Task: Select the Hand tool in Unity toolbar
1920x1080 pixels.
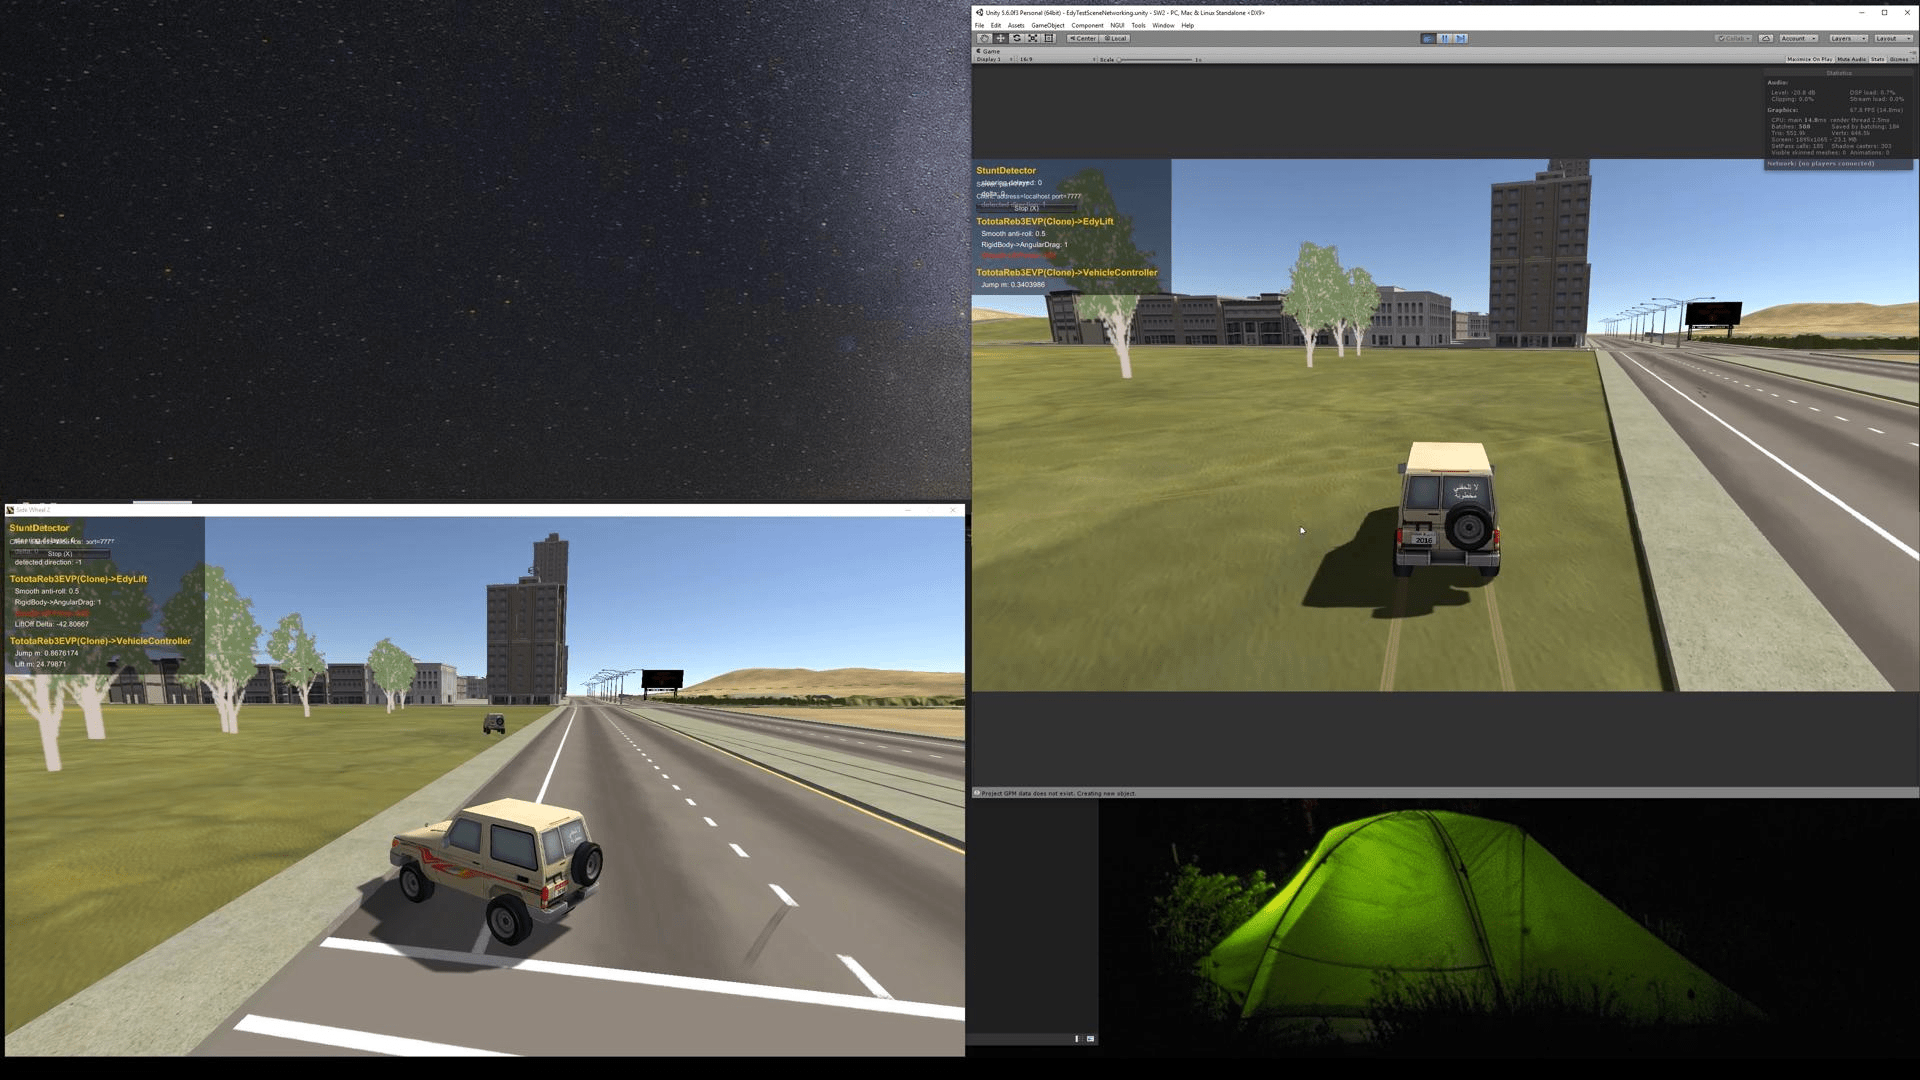Action: (985, 38)
